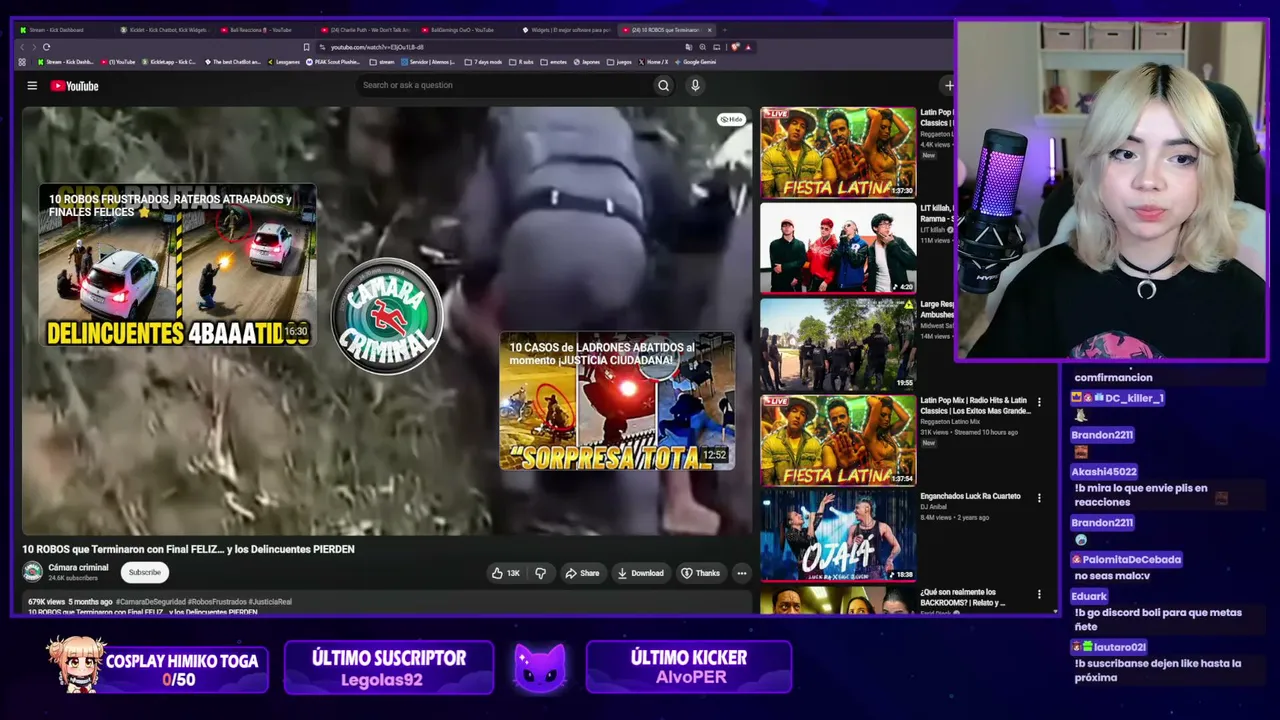The height and width of the screenshot is (720, 1280).
Task: Switch to 'BaliGamings OwO - YouTube' tab
Action: (464, 30)
